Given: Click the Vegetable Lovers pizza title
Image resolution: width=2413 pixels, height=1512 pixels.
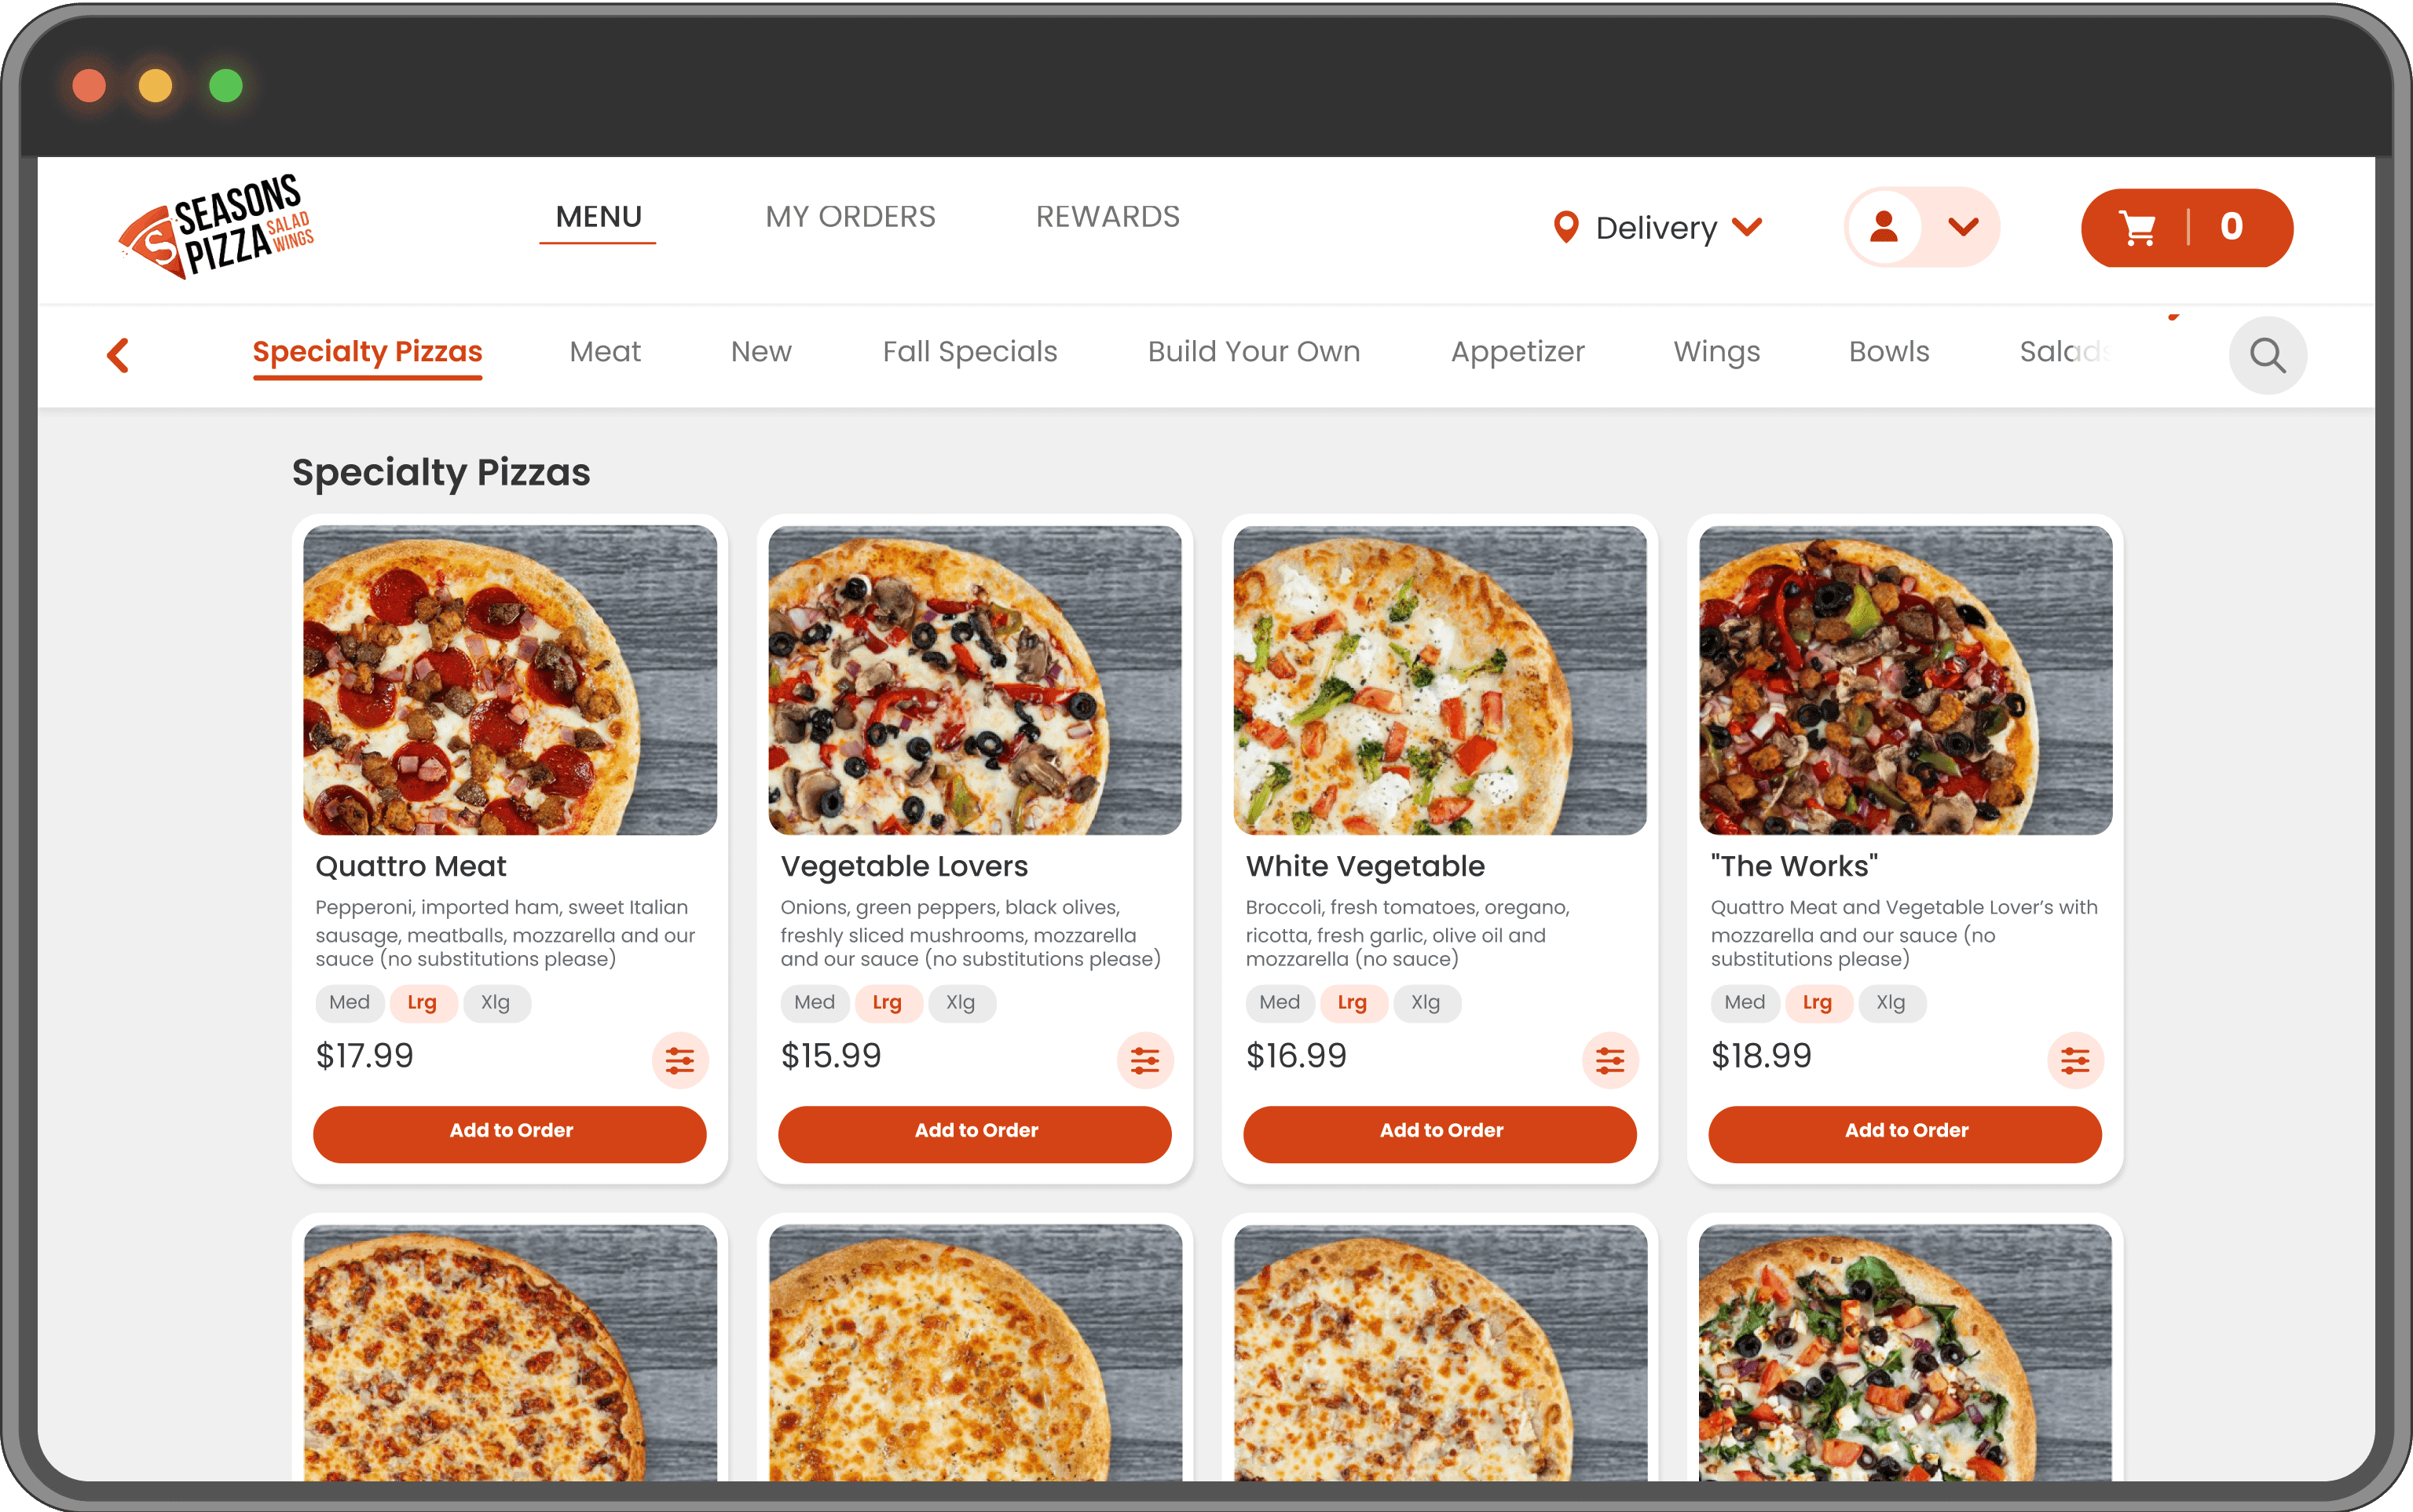Looking at the screenshot, I should click(904, 866).
